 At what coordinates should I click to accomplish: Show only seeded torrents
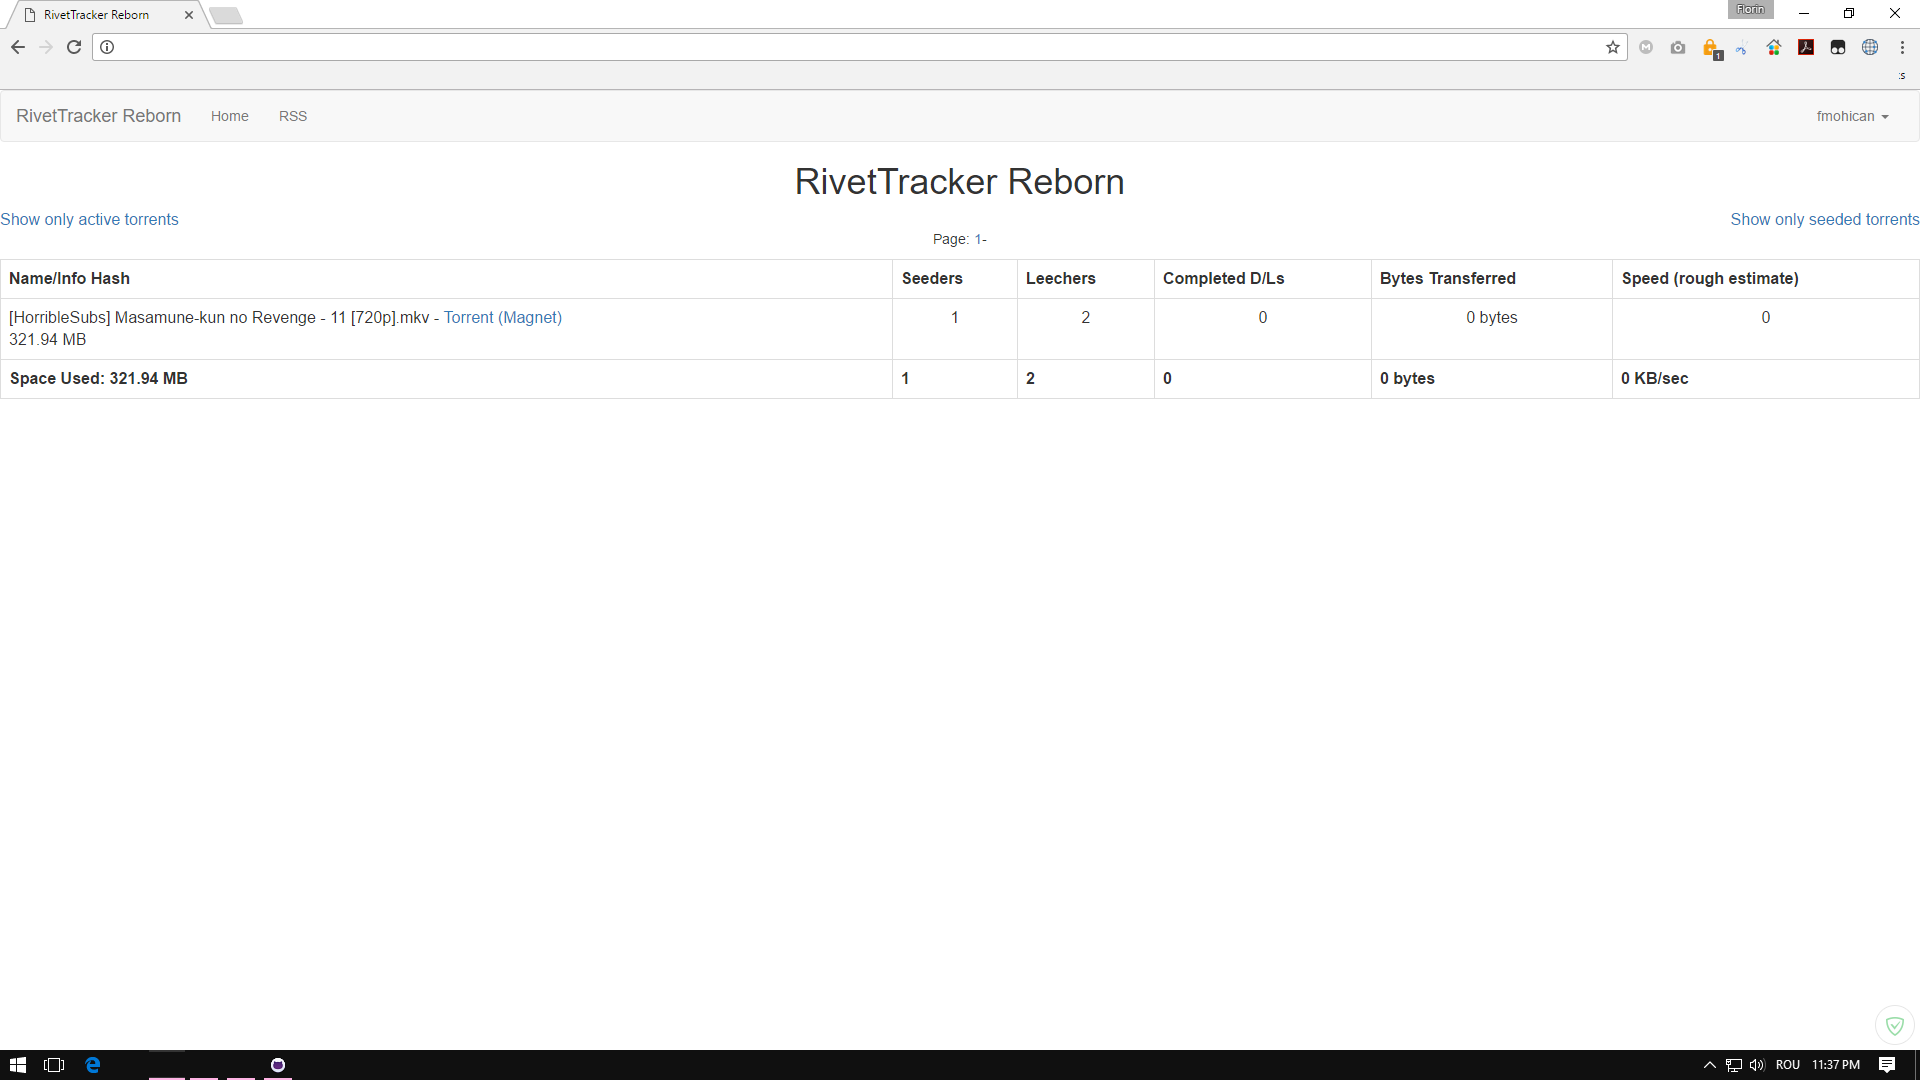[1824, 219]
